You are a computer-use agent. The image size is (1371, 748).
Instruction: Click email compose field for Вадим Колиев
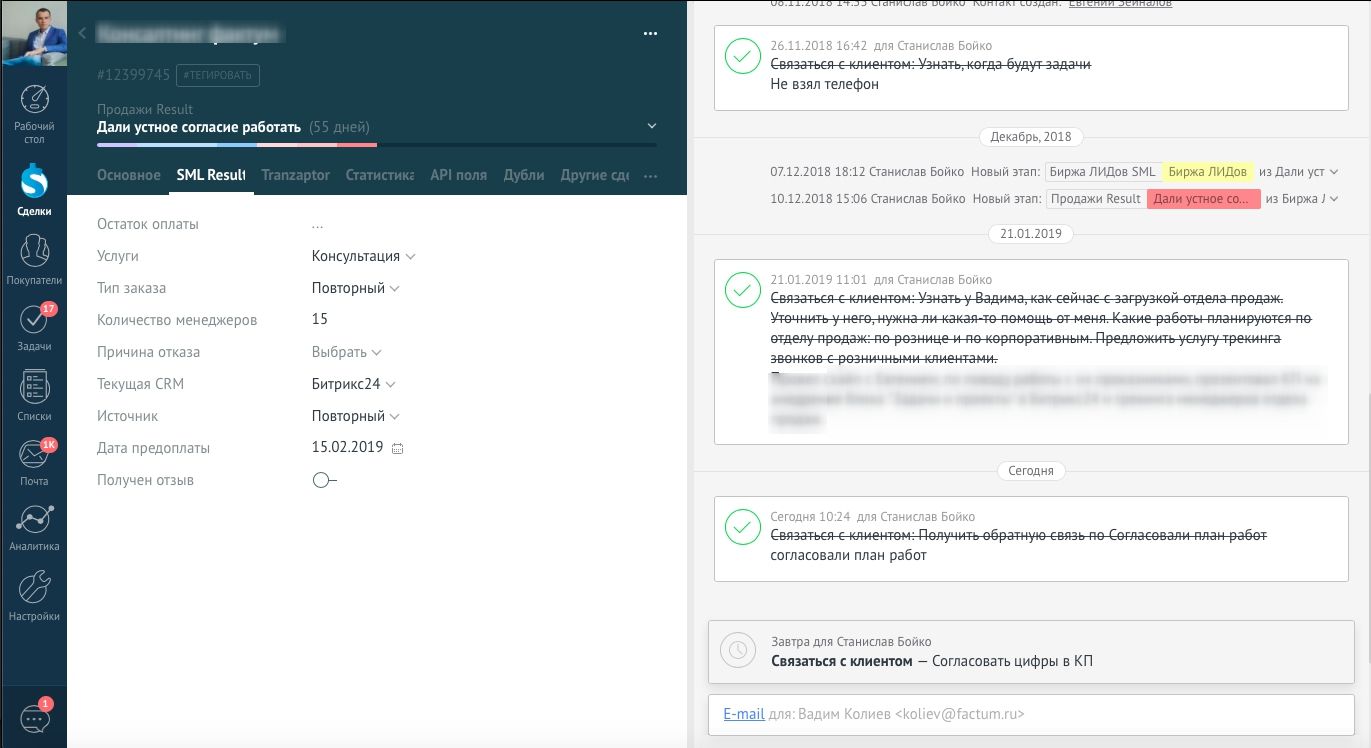click(1031, 714)
